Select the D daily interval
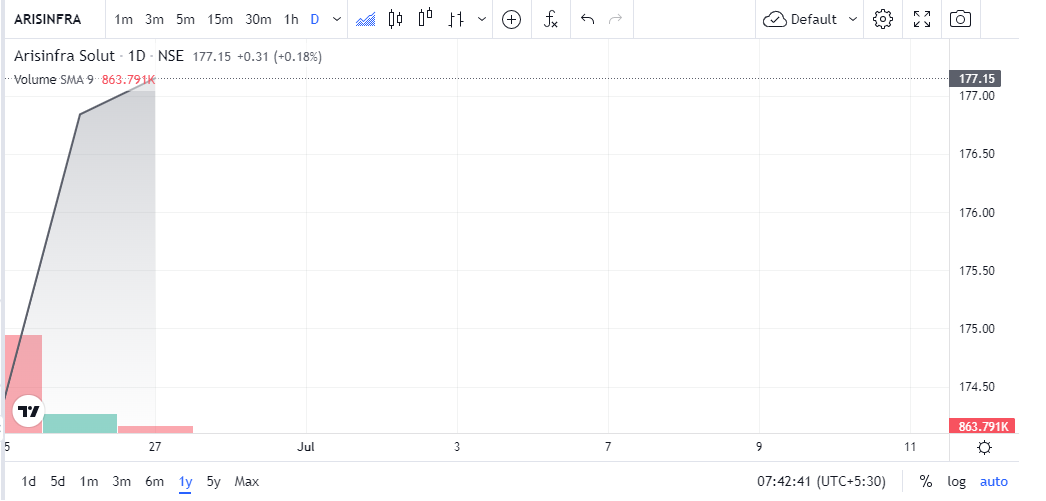 point(315,19)
